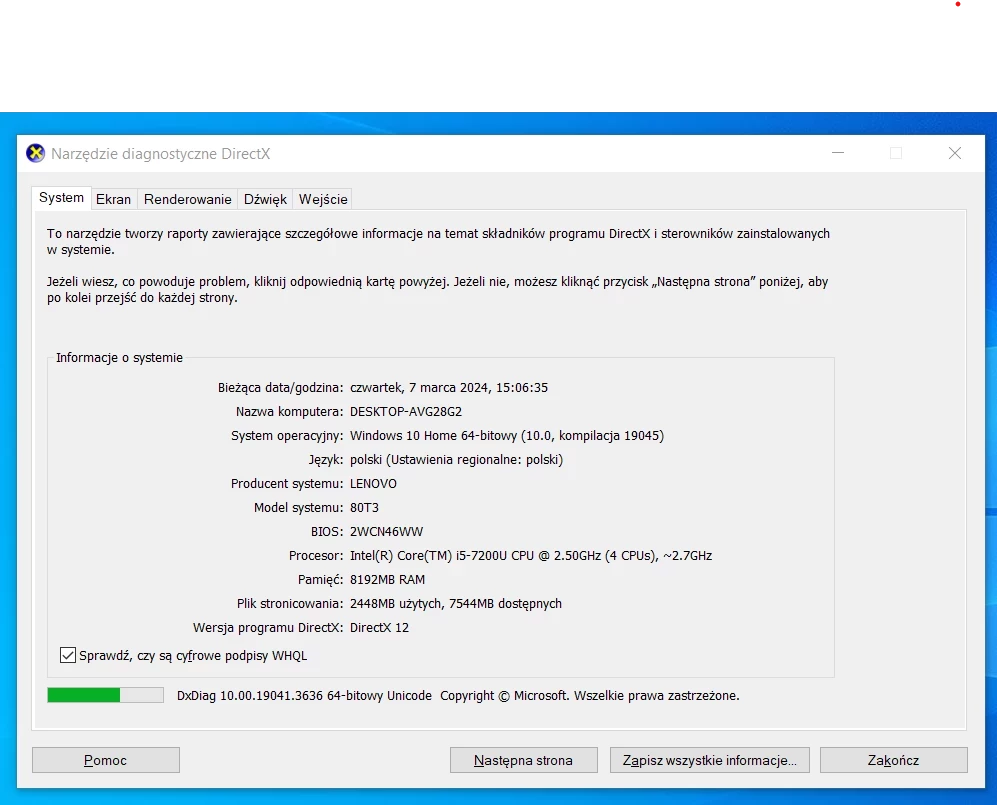This screenshot has width=997, height=805.
Task: Minimize the DirectX diagnostic window
Action: [x=838, y=153]
